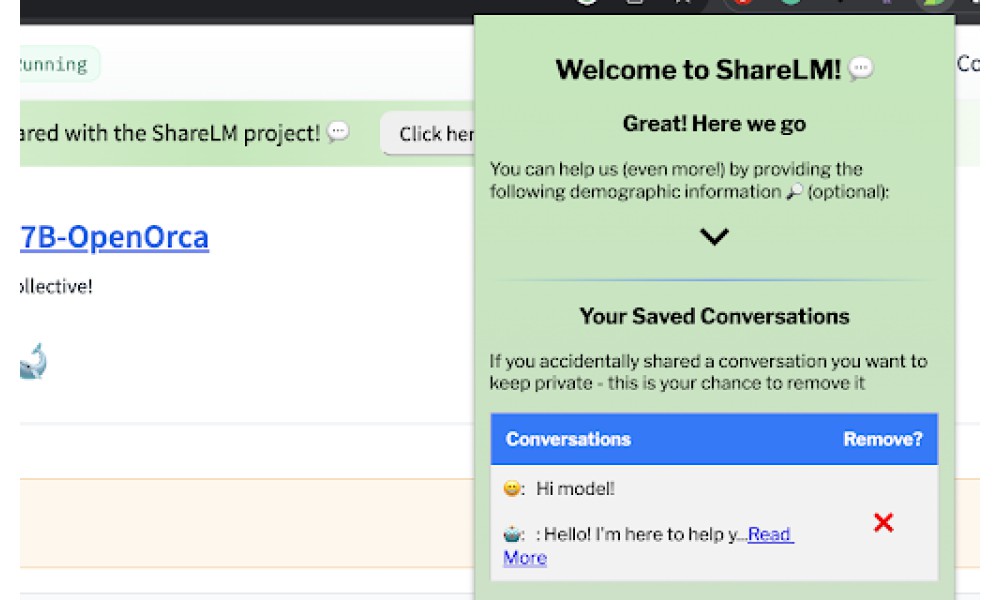The height and width of the screenshot is (600, 1000).
Task: Click the smiley emoji beside 'Hi model!'
Action: (511, 489)
